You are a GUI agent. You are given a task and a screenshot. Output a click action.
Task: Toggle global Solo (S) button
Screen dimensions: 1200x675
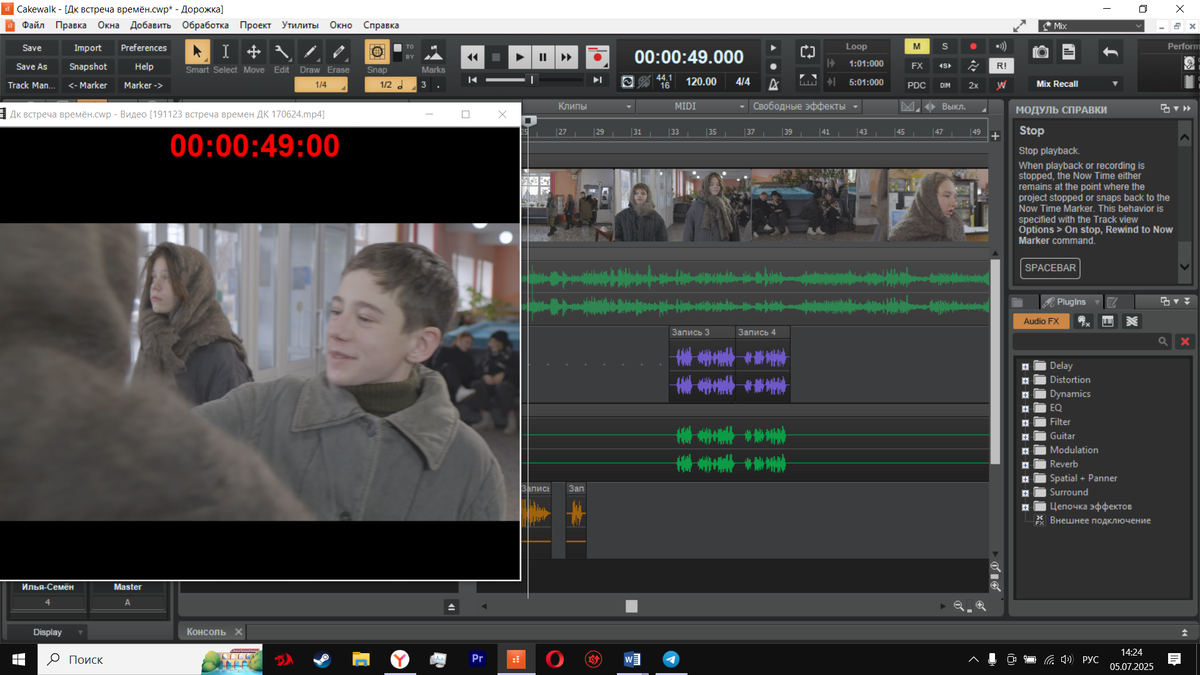[x=945, y=46]
